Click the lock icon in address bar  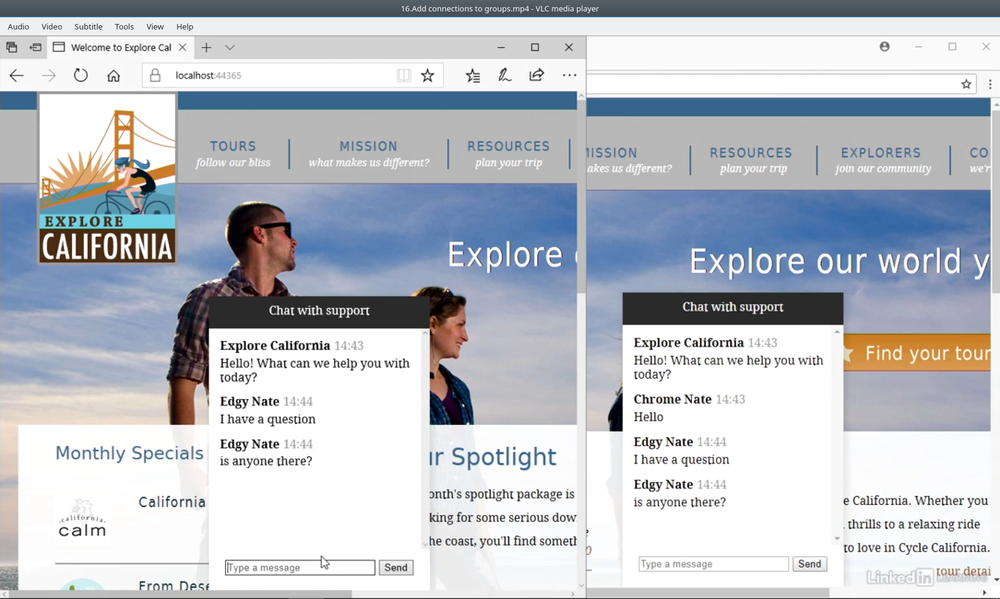(155, 75)
